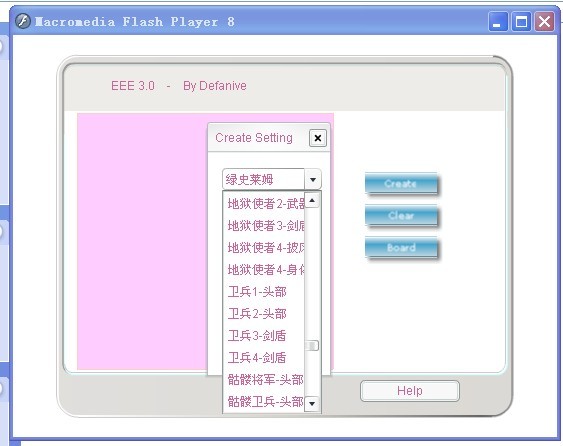Pick 卫兵4-剑盾 from the list
The image size is (563, 446).
(264, 357)
